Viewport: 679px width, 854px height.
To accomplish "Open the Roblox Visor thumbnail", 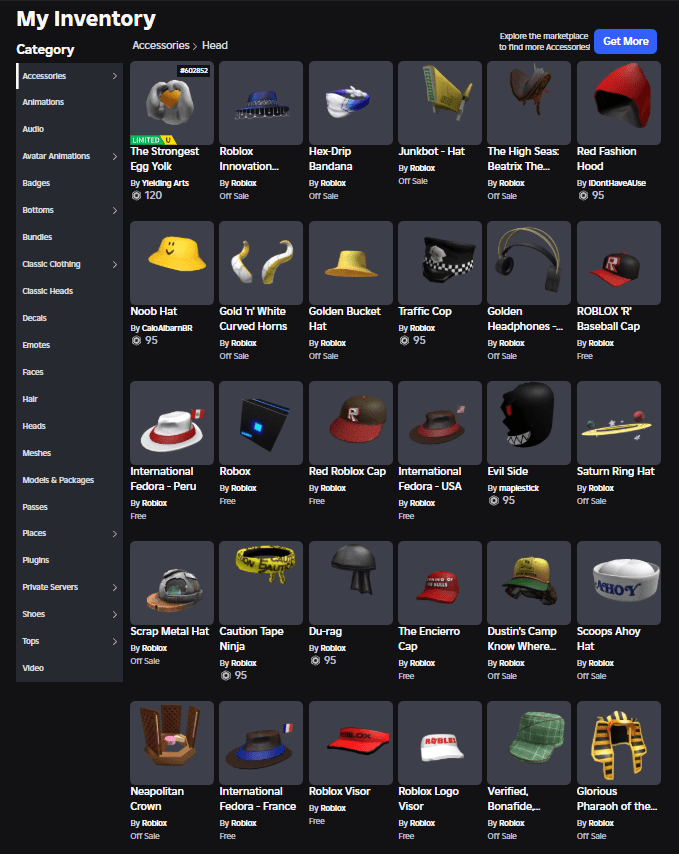I will coord(351,743).
